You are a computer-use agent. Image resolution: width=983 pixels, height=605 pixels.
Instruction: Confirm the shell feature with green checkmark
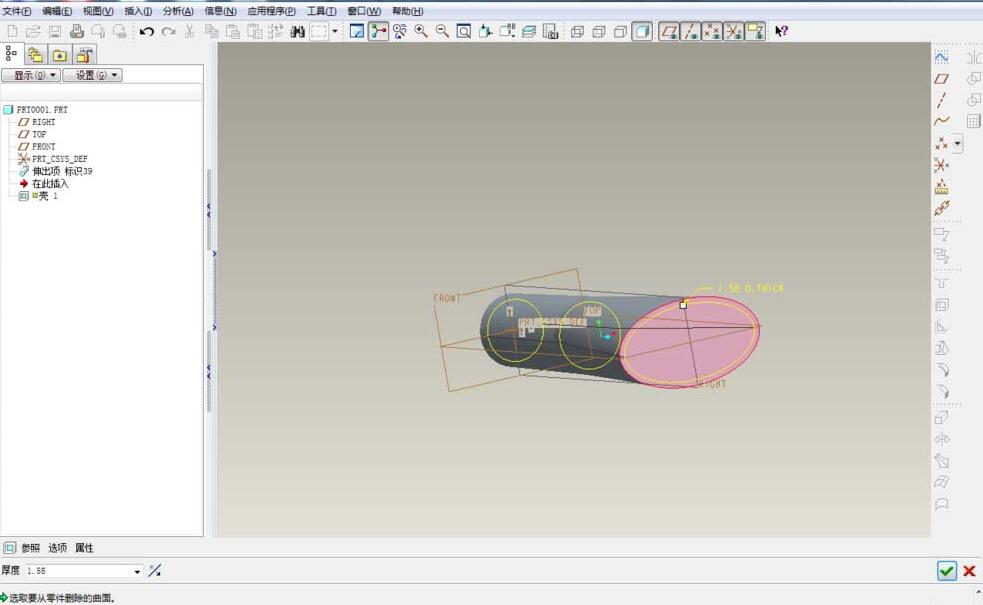pyautogui.click(x=946, y=571)
